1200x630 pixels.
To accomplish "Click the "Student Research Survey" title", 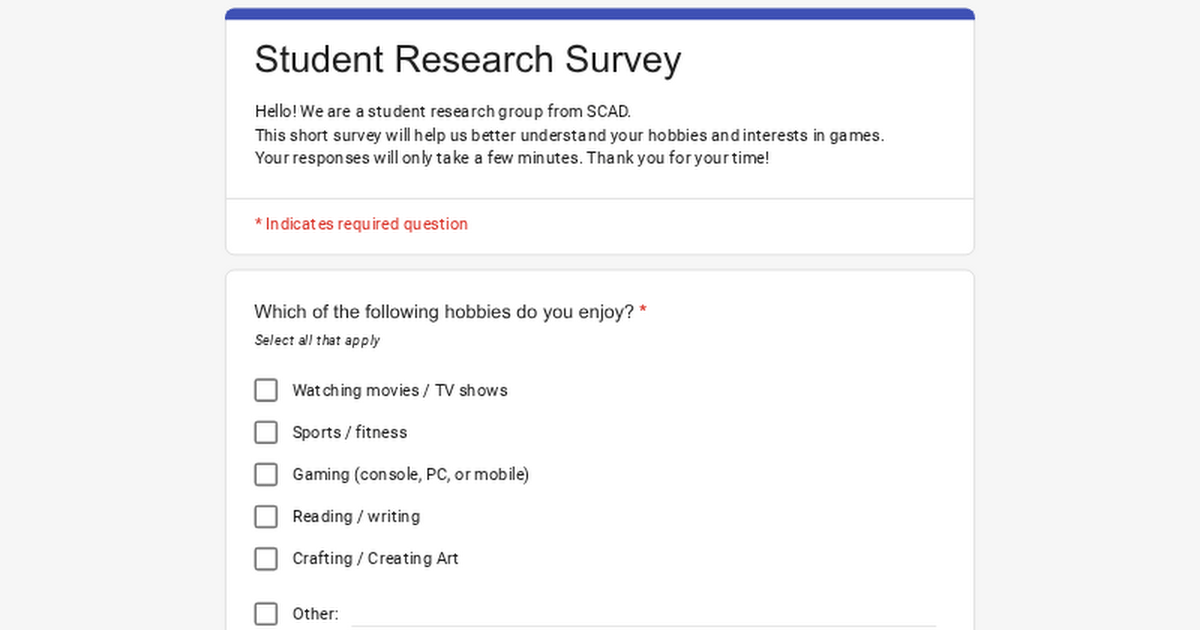I will pos(467,60).
